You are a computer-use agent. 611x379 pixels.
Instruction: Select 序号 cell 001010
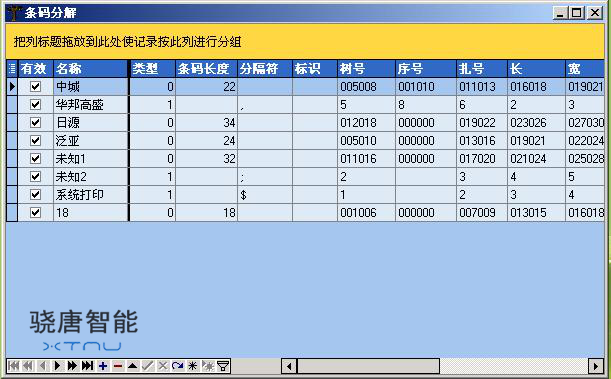coord(426,86)
